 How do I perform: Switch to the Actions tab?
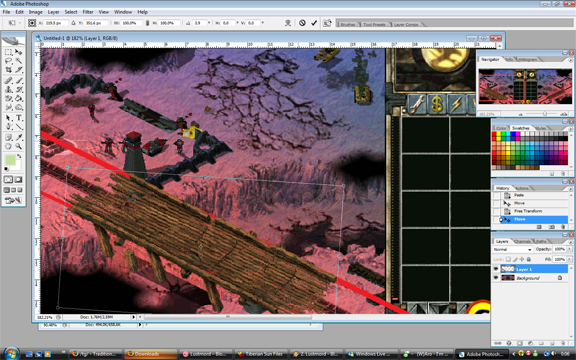click(x=521, y=188)
